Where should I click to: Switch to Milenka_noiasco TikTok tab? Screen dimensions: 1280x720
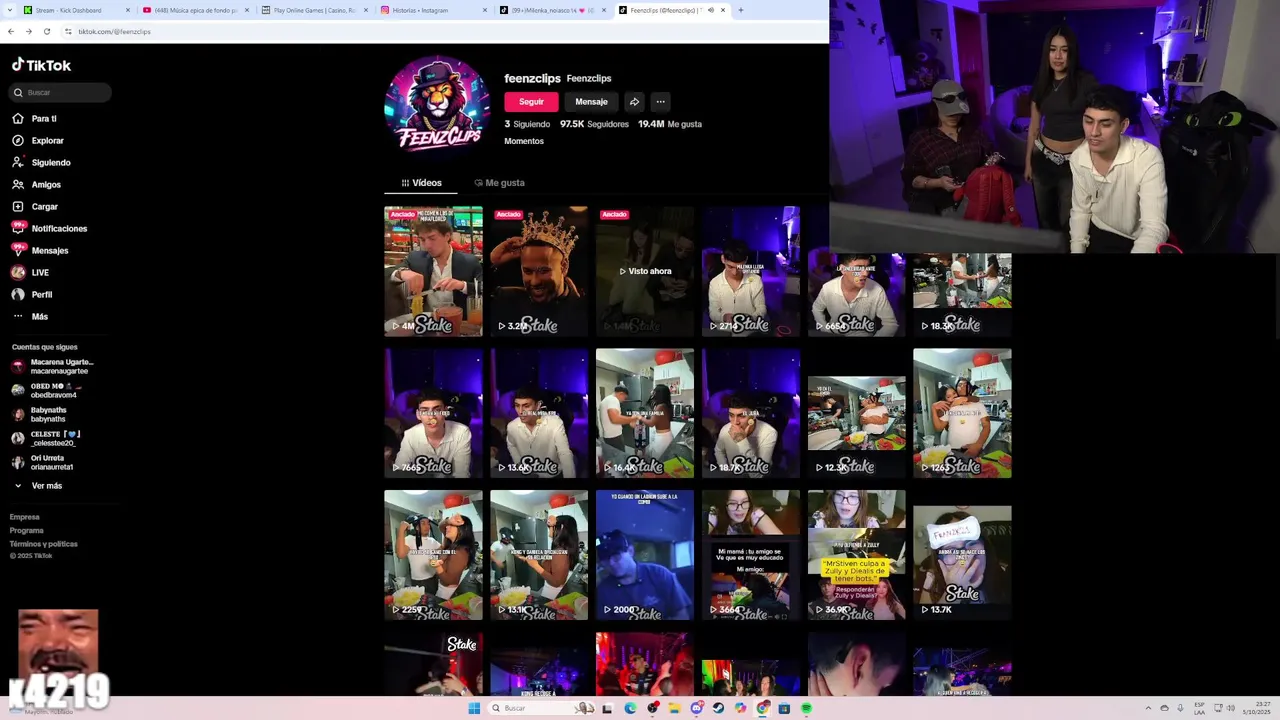[x=552, y=10]
